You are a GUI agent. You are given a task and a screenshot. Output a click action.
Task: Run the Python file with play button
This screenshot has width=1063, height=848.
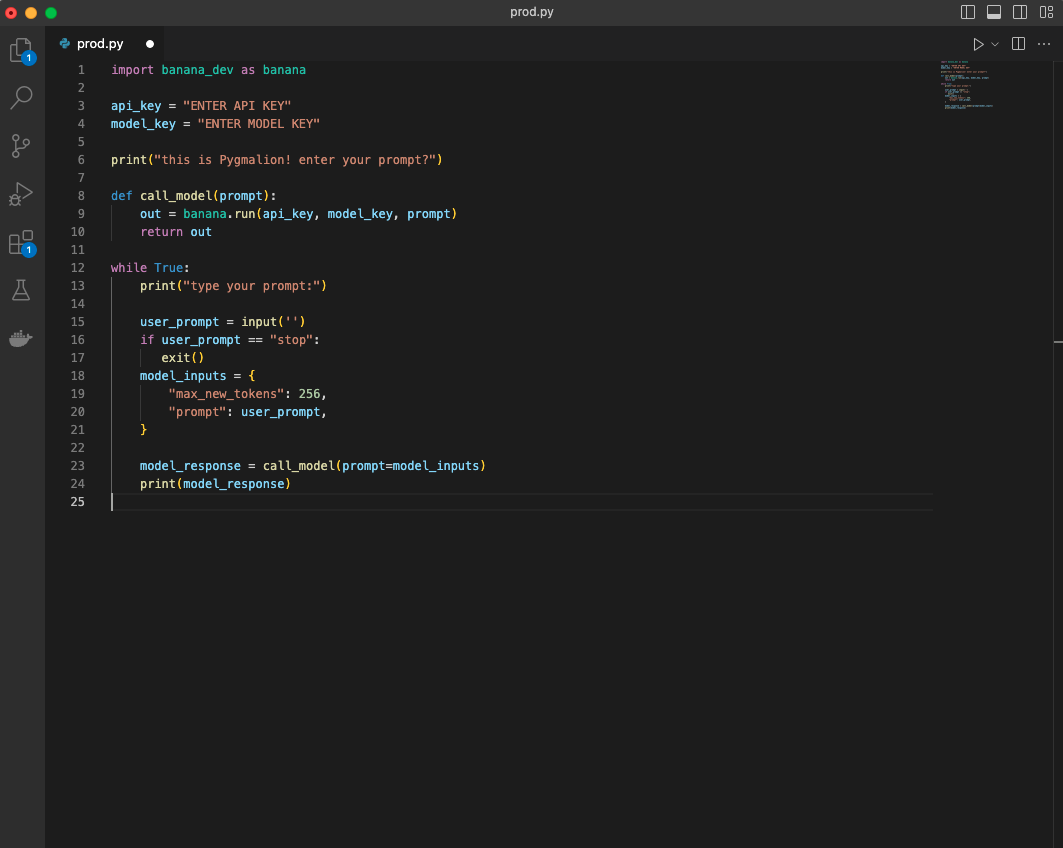pos(978,44)
